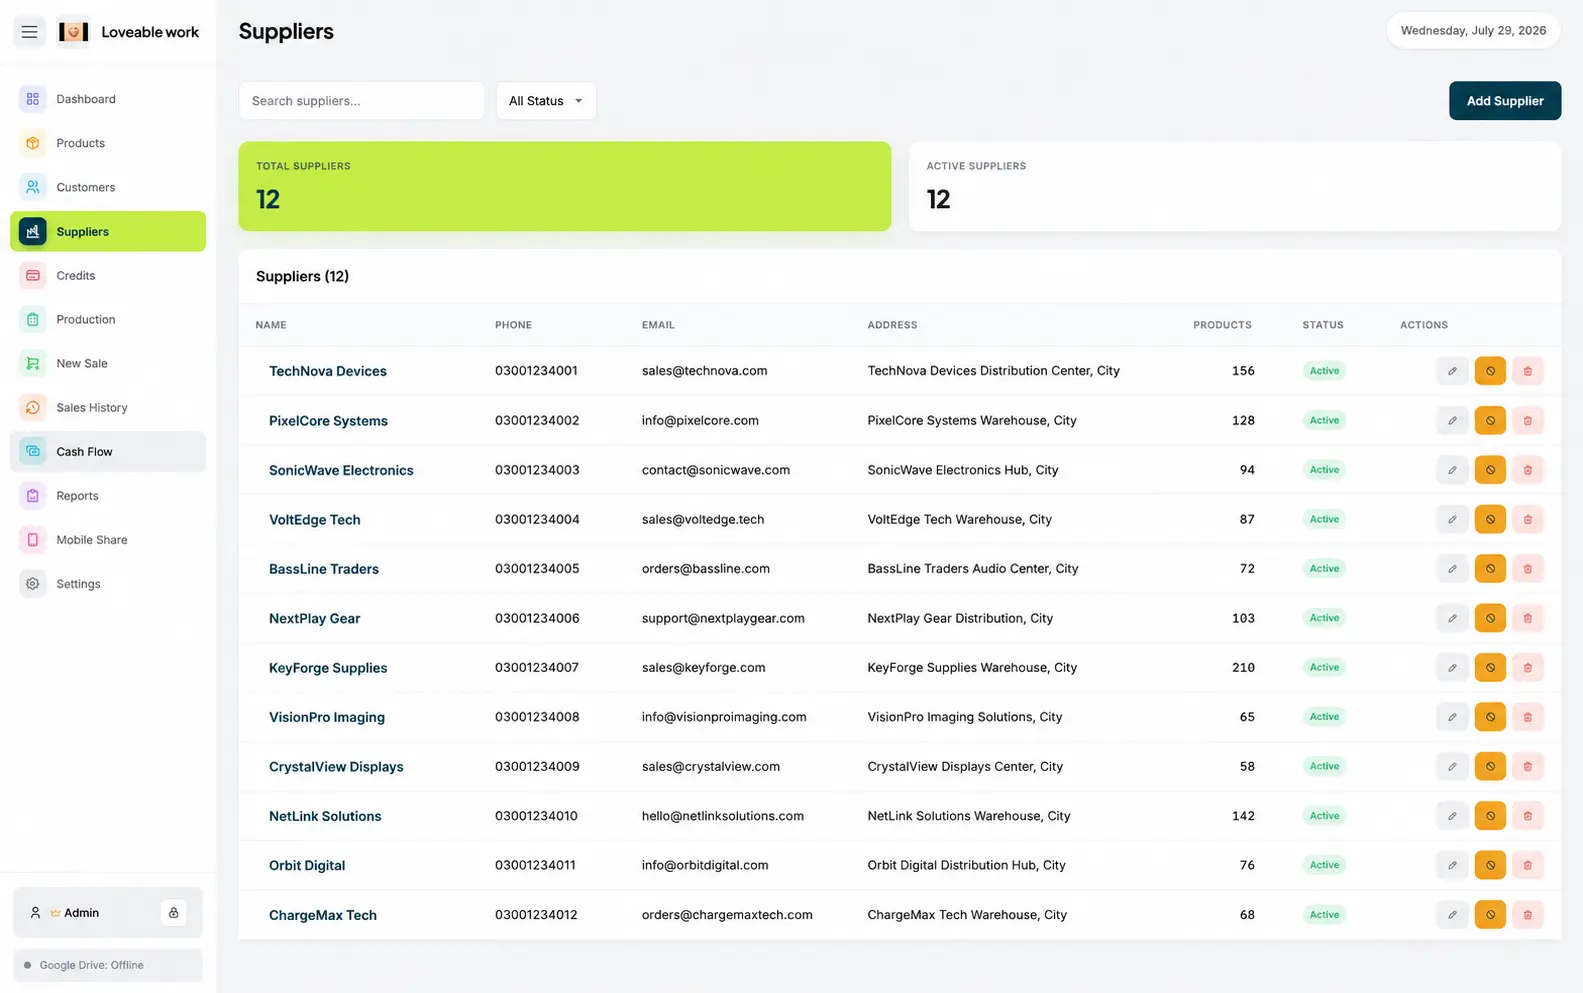Open Customers in sidebar
Image resolution: width=1583 pixels, height=993 pixels.
[108, 187]
